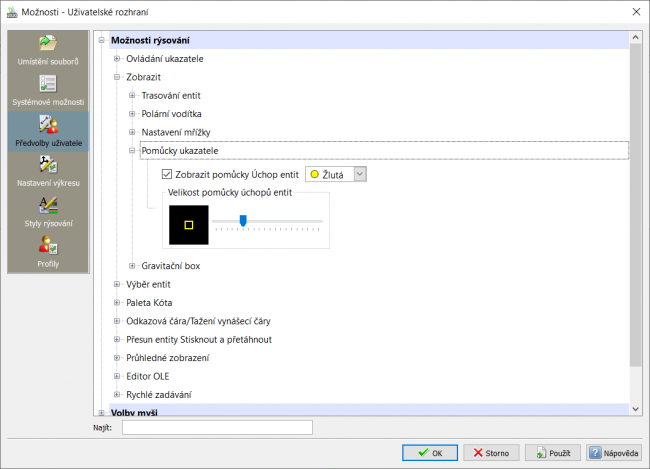650x469 pixels.
Task: Toggle Zobrazit pomůcky Úchop entit checkbox
Action: pos(167,174)
